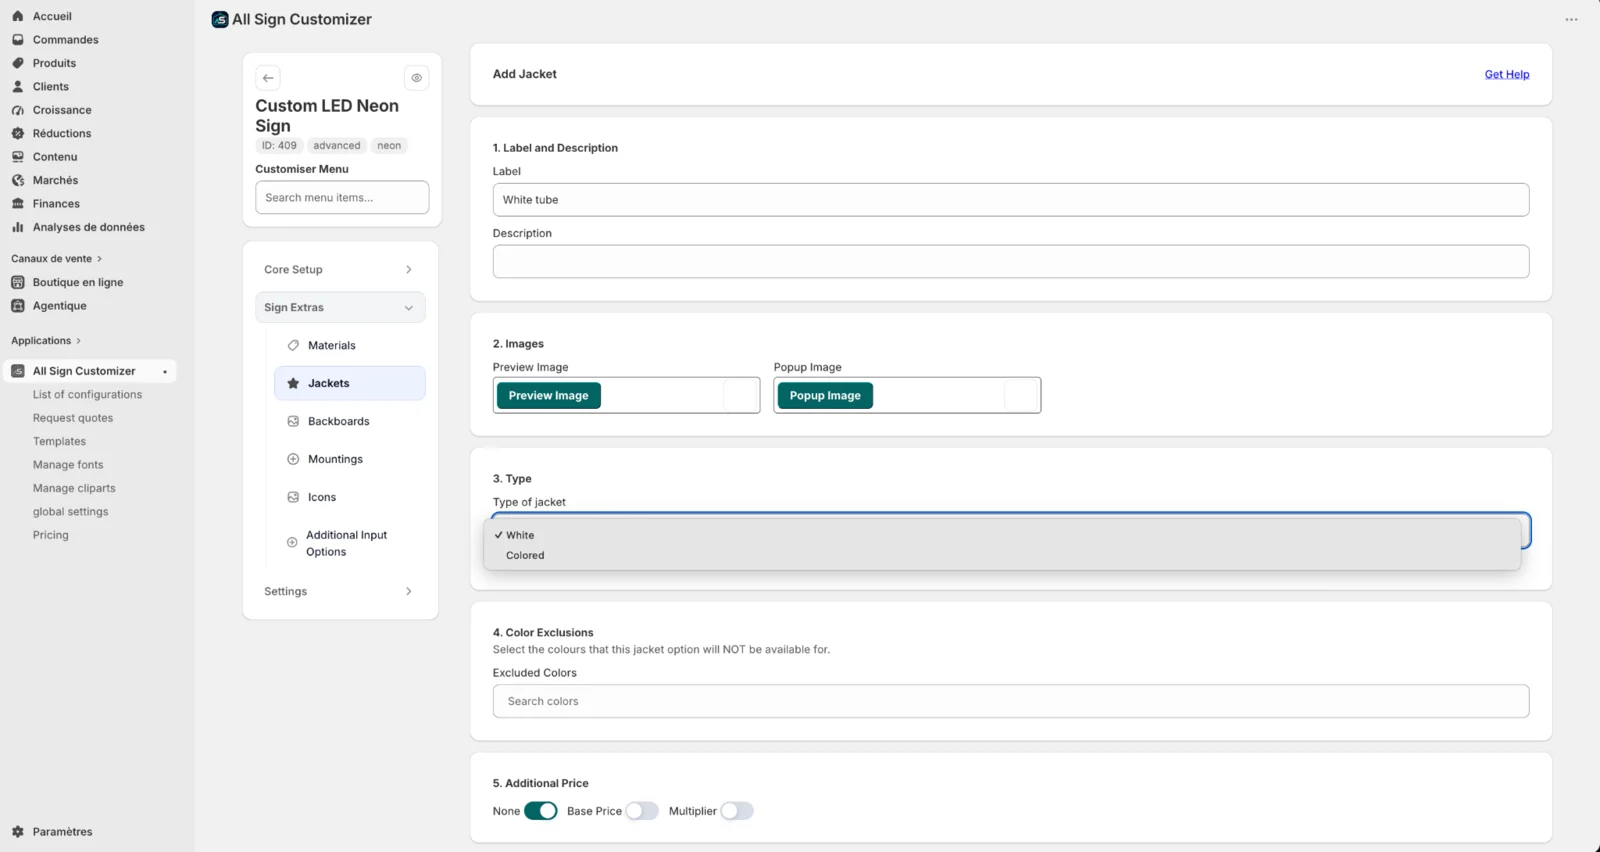The height and width of the screenshot is (852, 1600).
Task: Open the Icons menu item
Action: [x=349, y=498]
